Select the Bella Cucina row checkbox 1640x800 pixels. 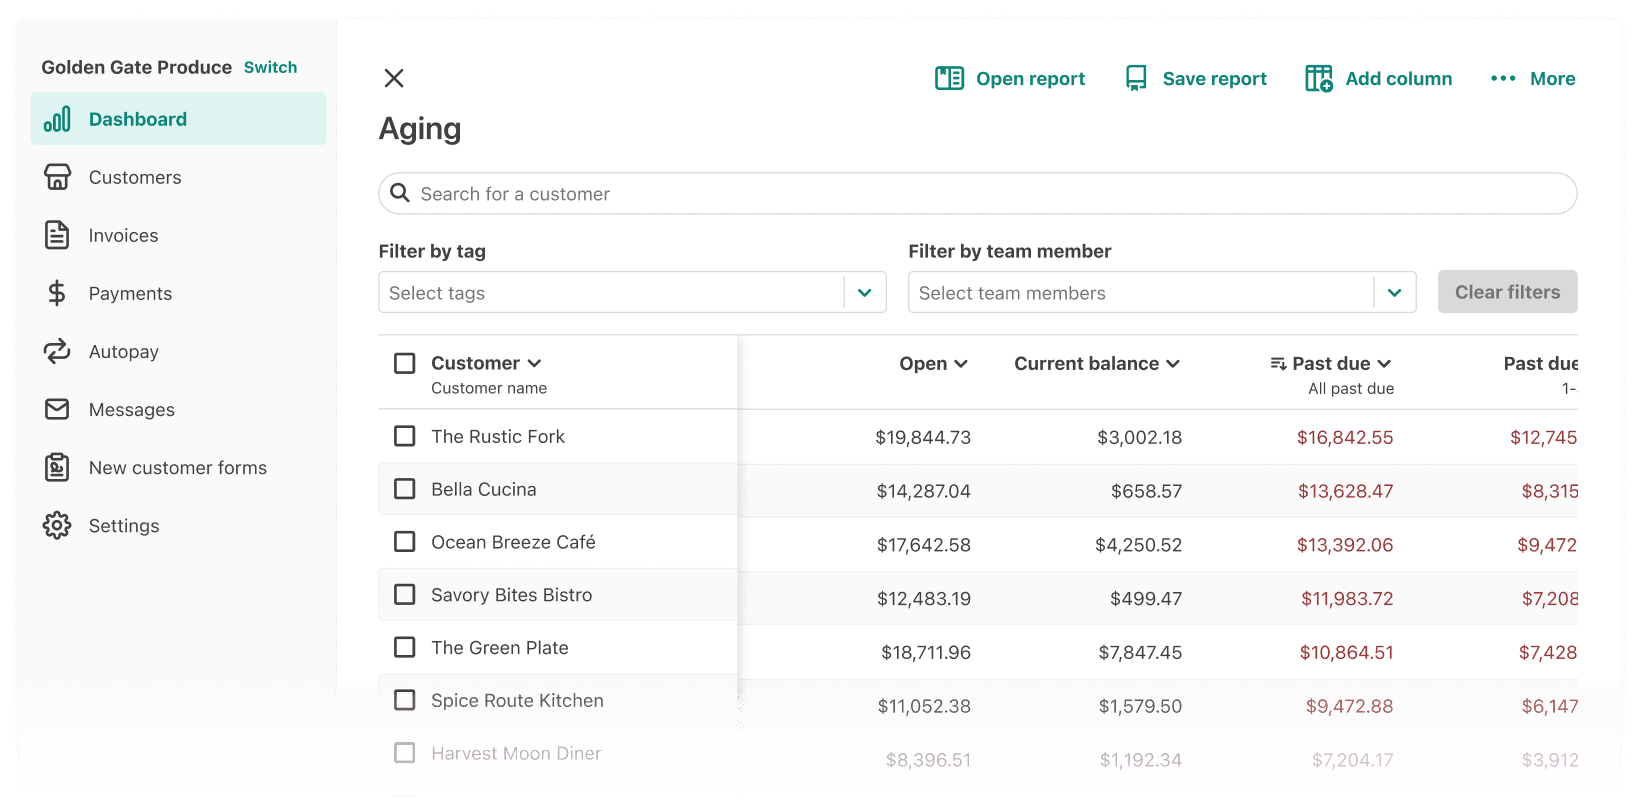pyautogui.click(x=405, y=489)
